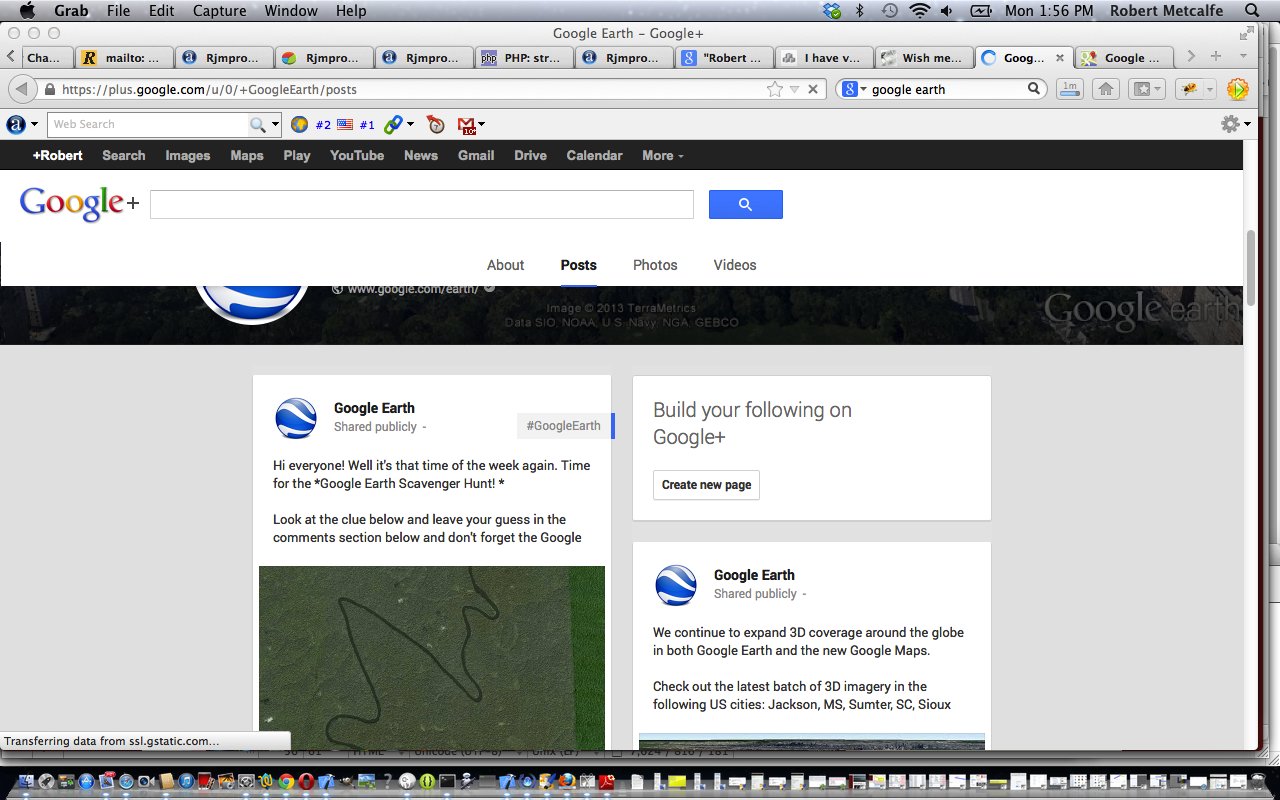Viewport: 1280px width, 800px height.
Task: Expand the More dropdown in Google bar
Action: pos(662,155)
